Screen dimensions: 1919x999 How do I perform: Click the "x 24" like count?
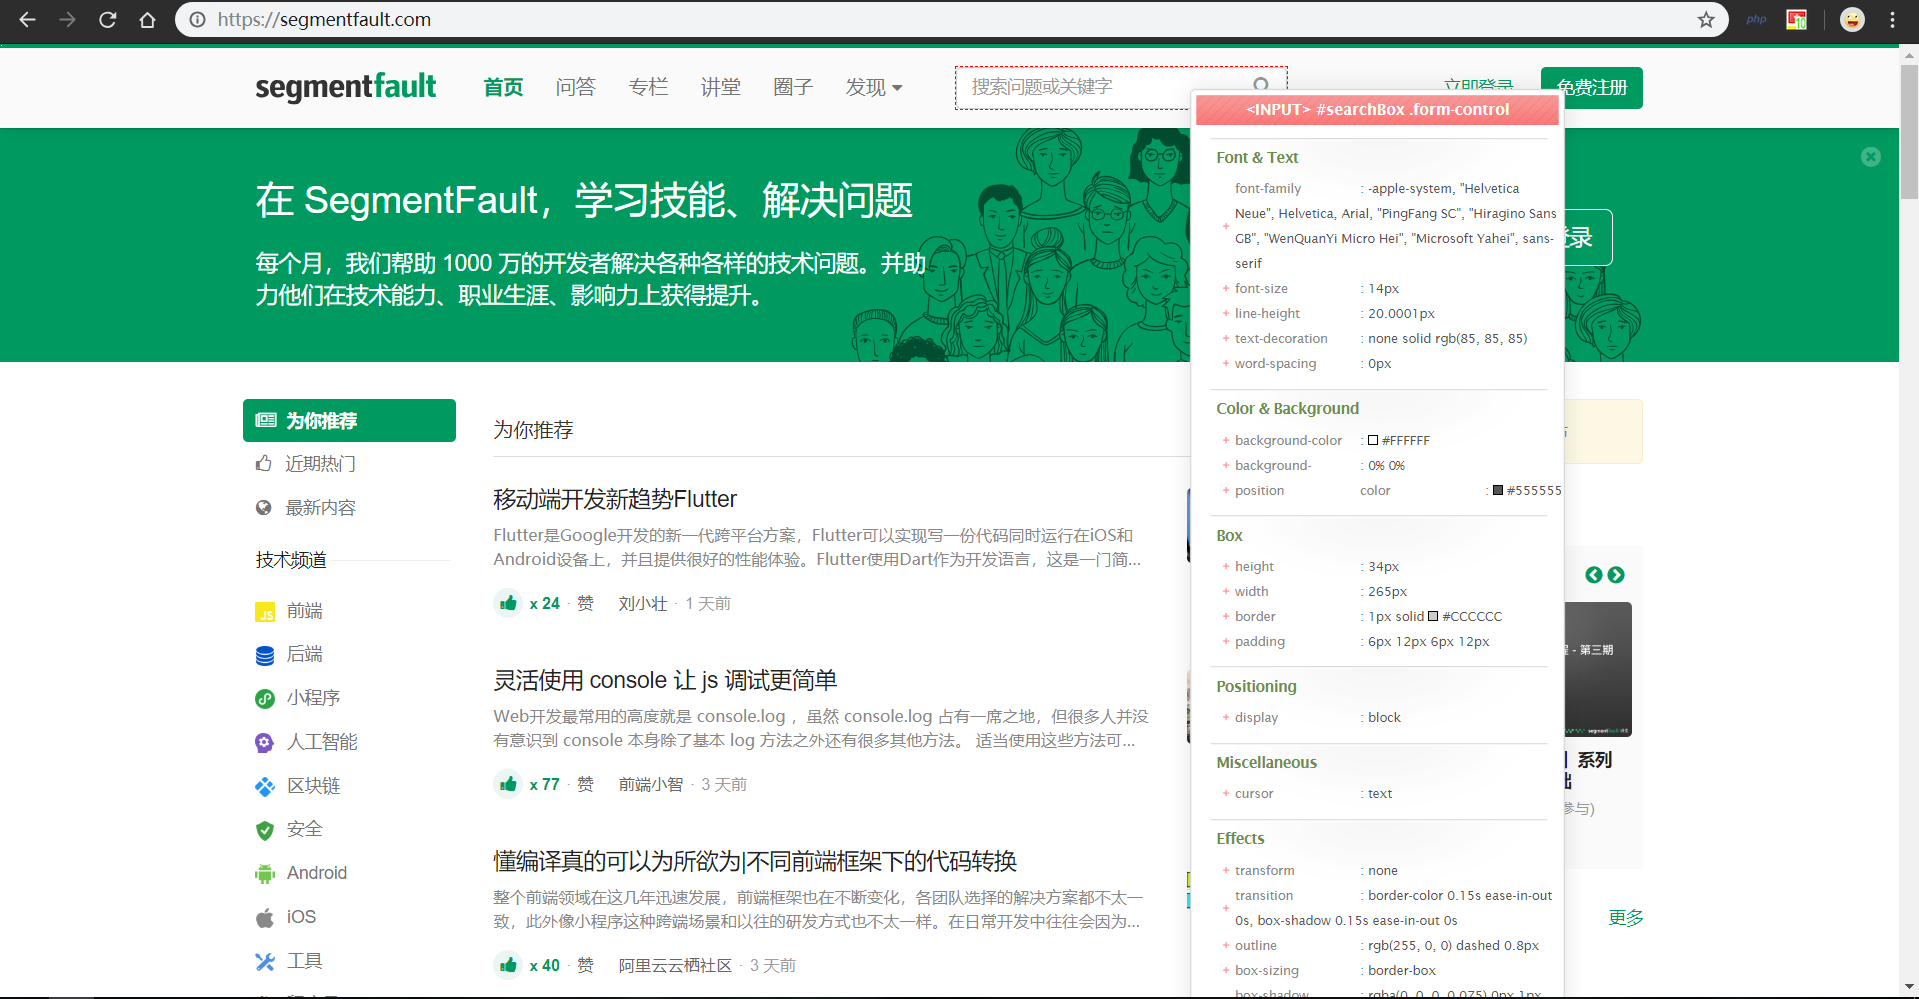545,603
